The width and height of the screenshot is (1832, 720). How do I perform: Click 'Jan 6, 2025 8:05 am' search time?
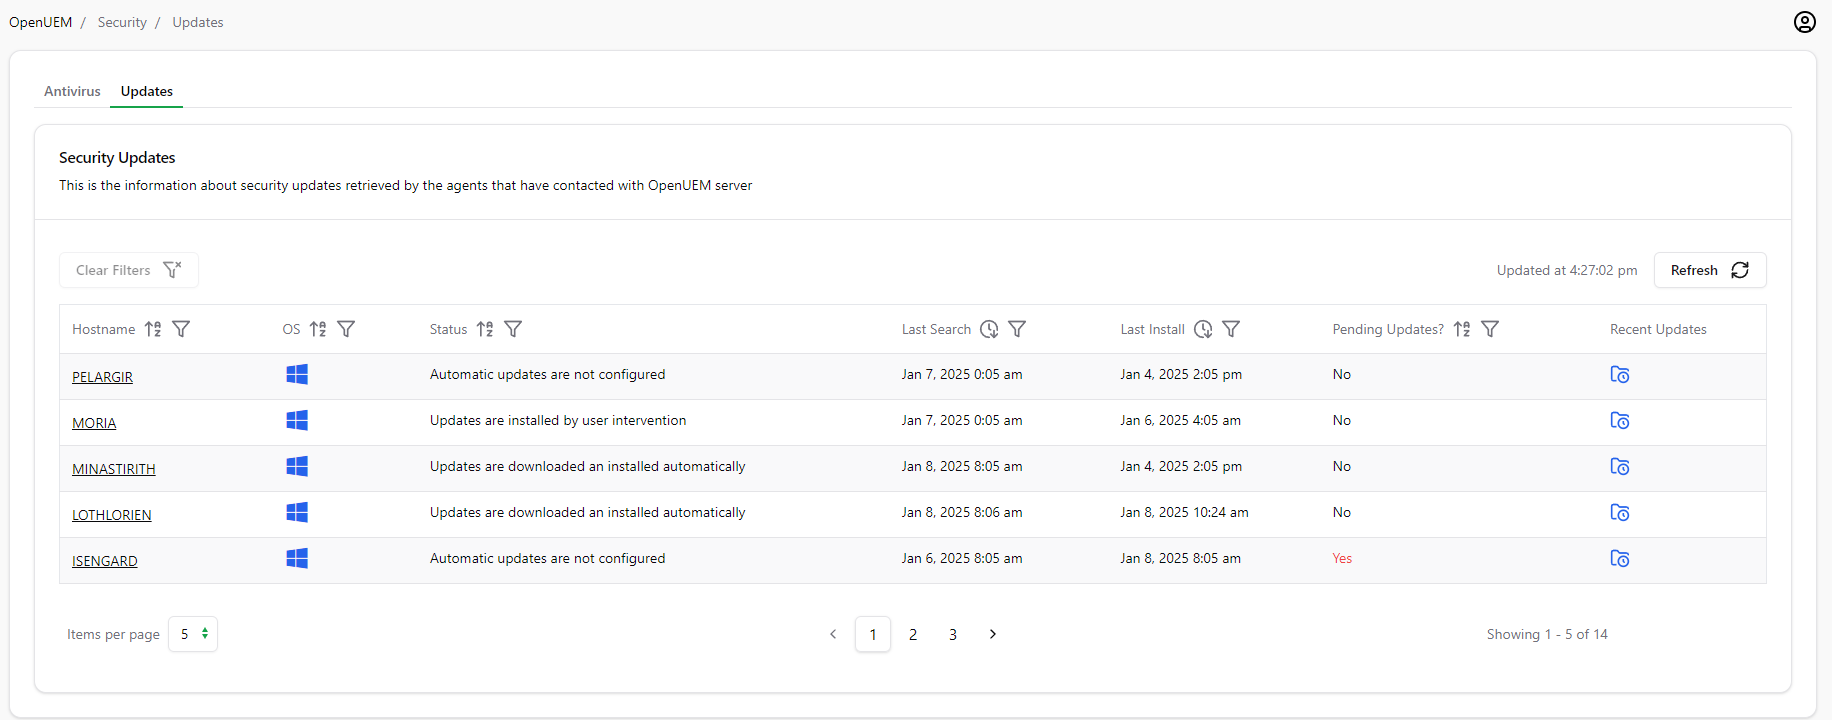[x=962, y=558]
